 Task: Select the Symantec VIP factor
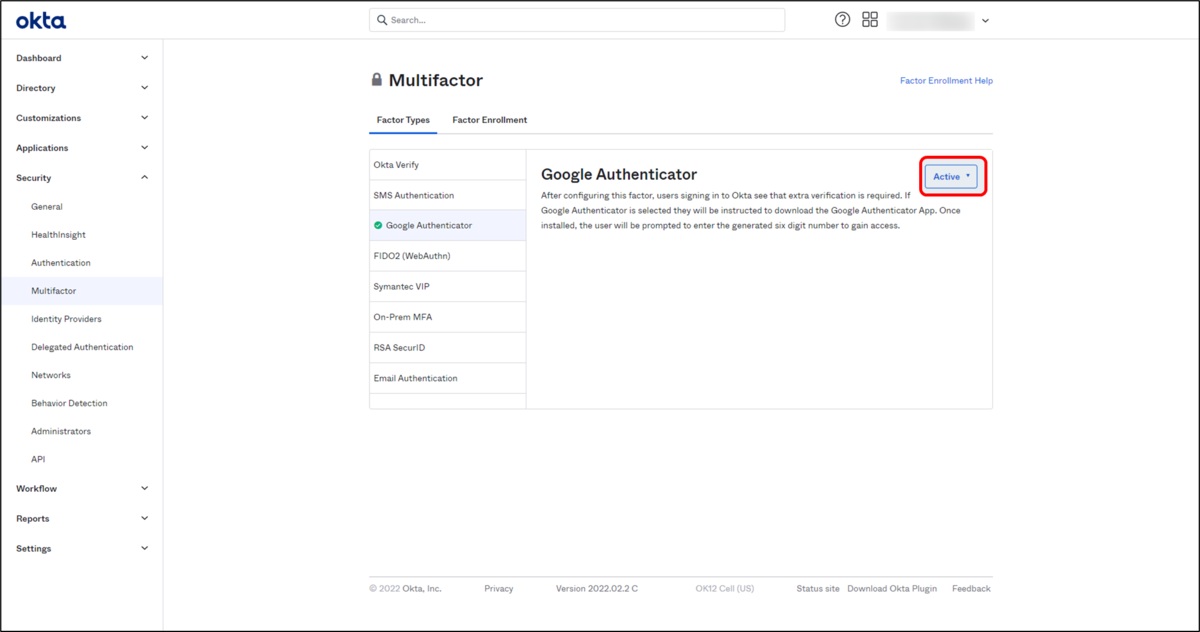pyautogui.click(x=448, y=287)
